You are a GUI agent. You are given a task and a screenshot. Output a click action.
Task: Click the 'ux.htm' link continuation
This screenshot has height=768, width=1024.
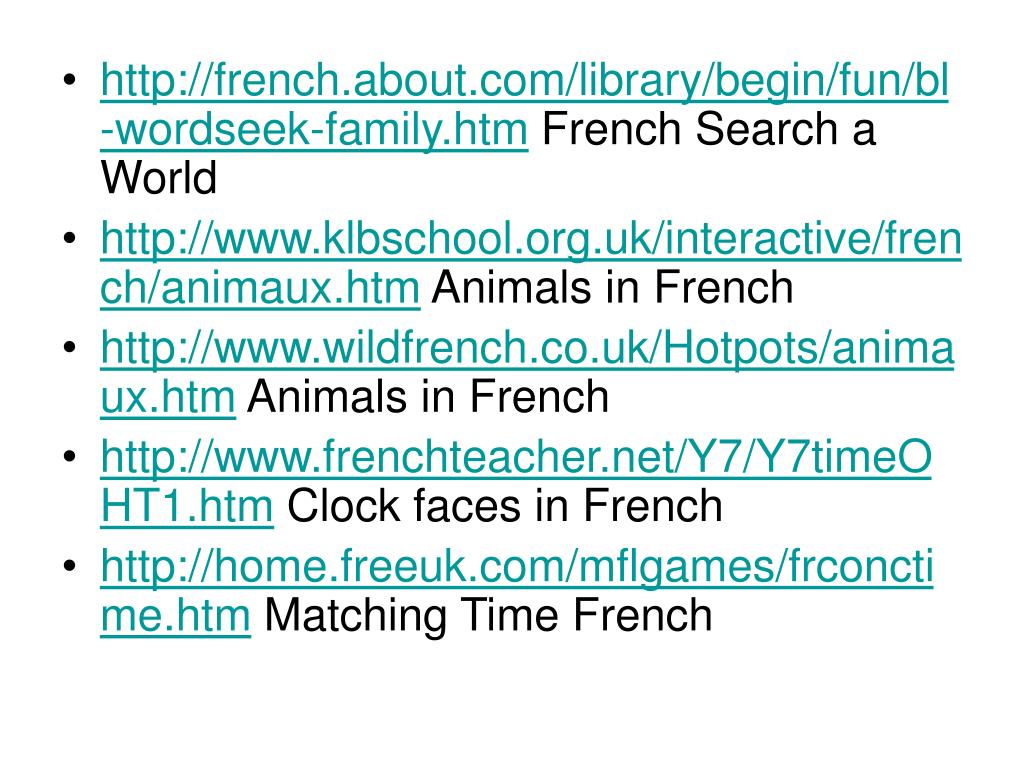168,396
